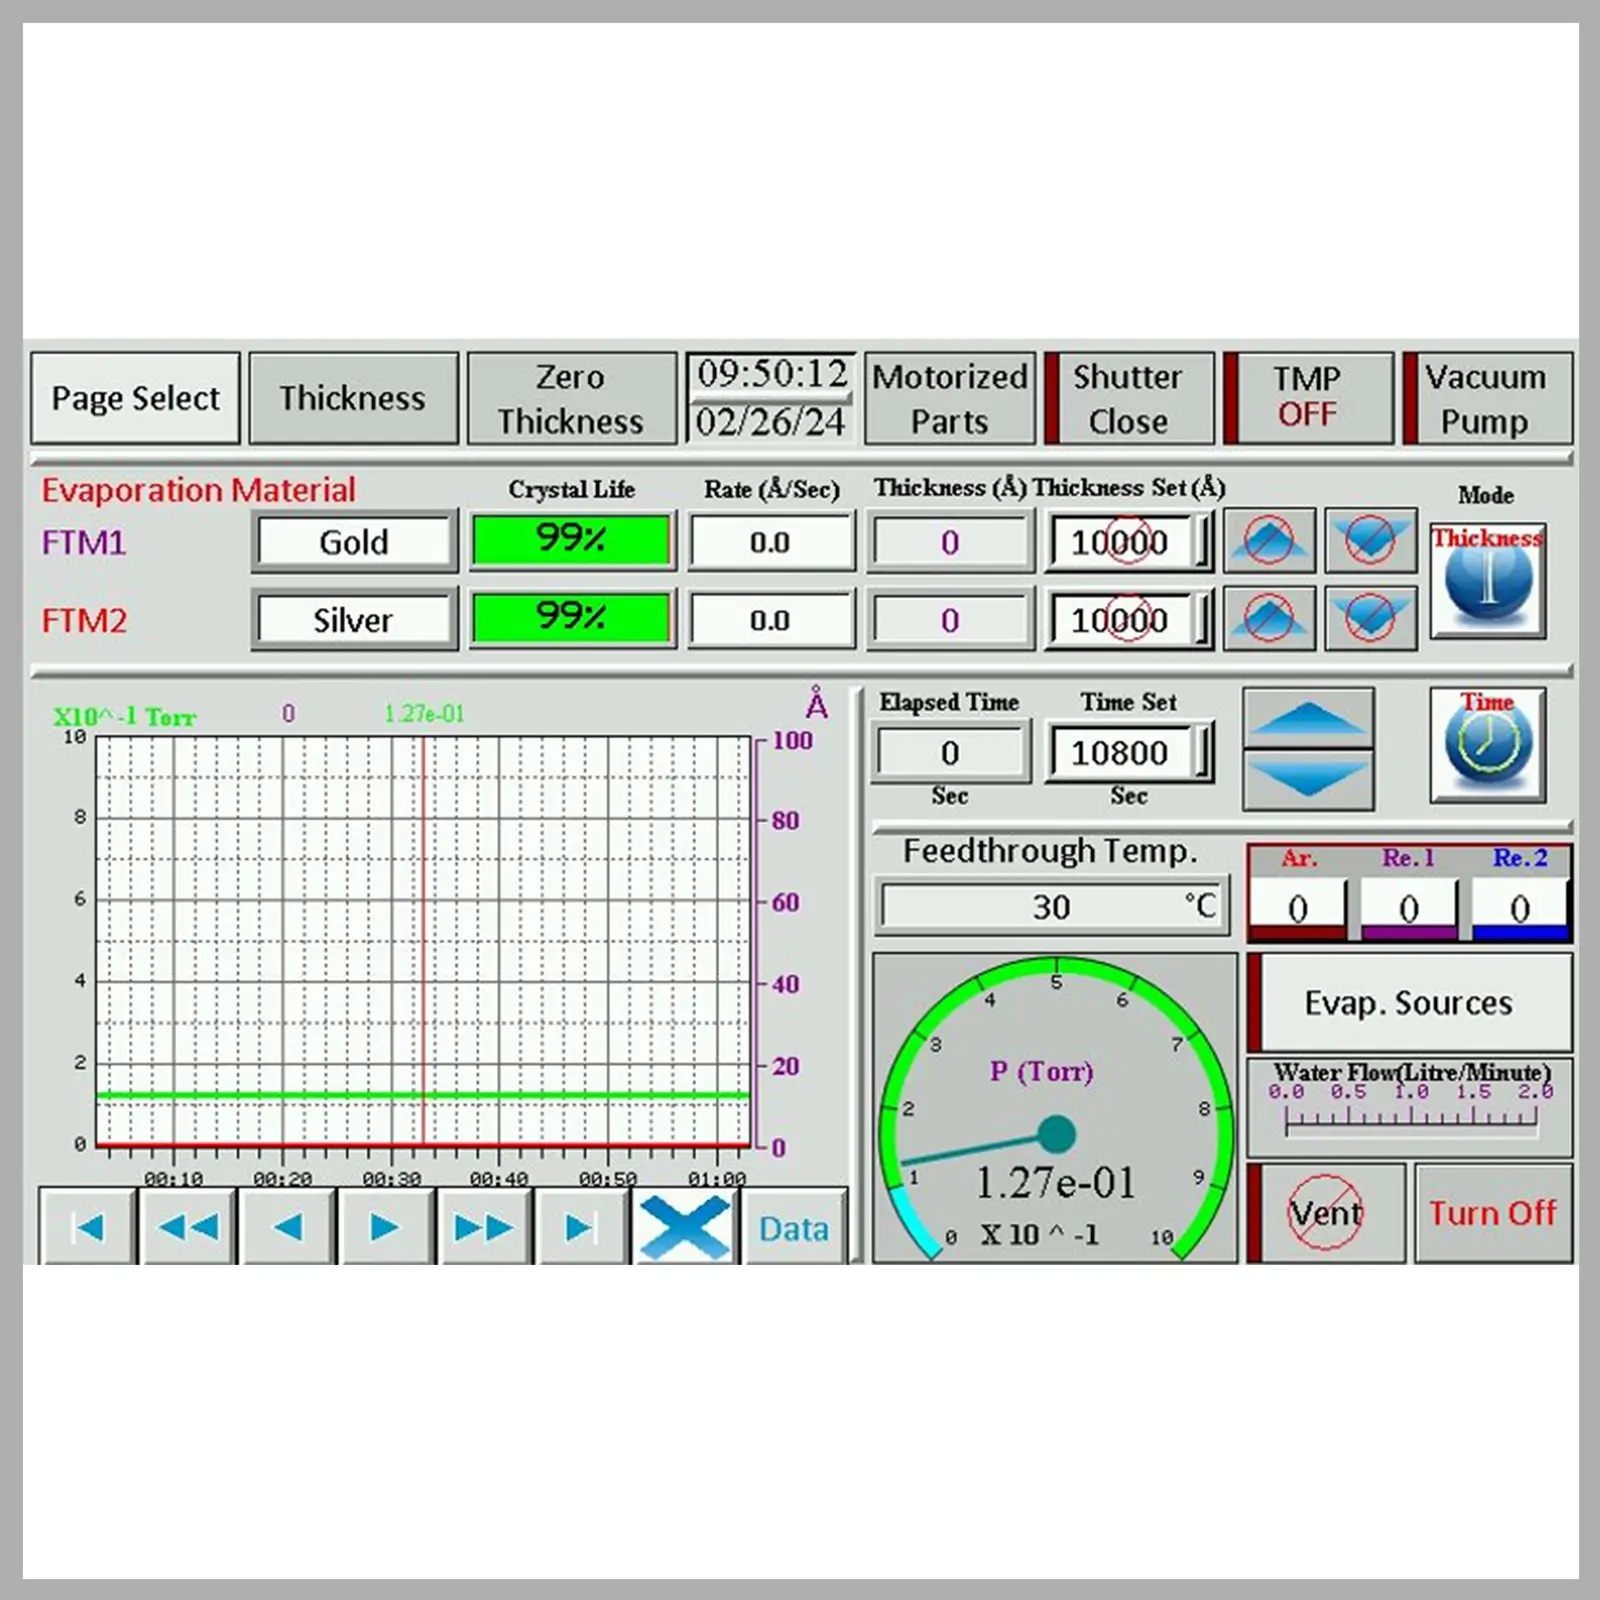Click the Elapsed Time value field
The height and width of the screenshot is (1600, 1600).
click(x=951, y=752)
